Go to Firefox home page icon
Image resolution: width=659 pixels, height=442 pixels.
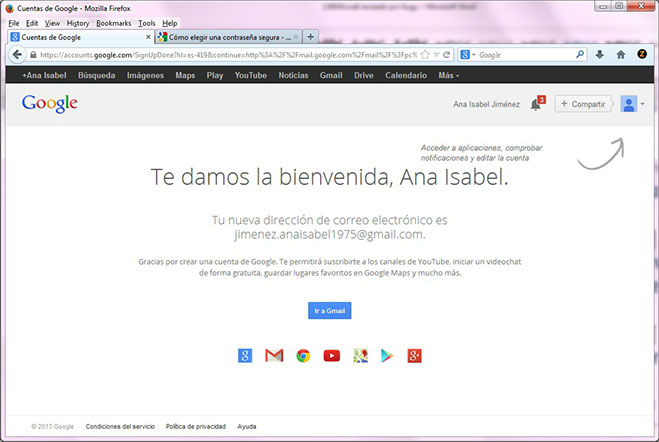click(621, 54)
